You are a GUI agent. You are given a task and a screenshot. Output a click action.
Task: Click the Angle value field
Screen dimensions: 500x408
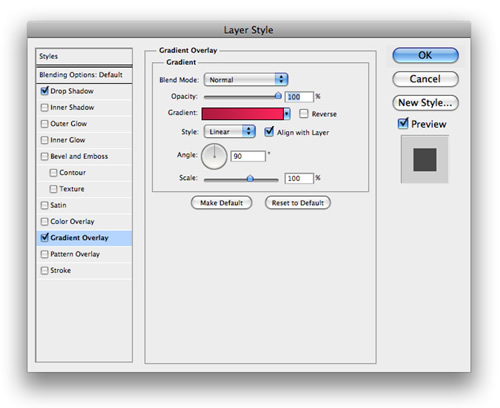pyautogui.click(x=248, y=156)
